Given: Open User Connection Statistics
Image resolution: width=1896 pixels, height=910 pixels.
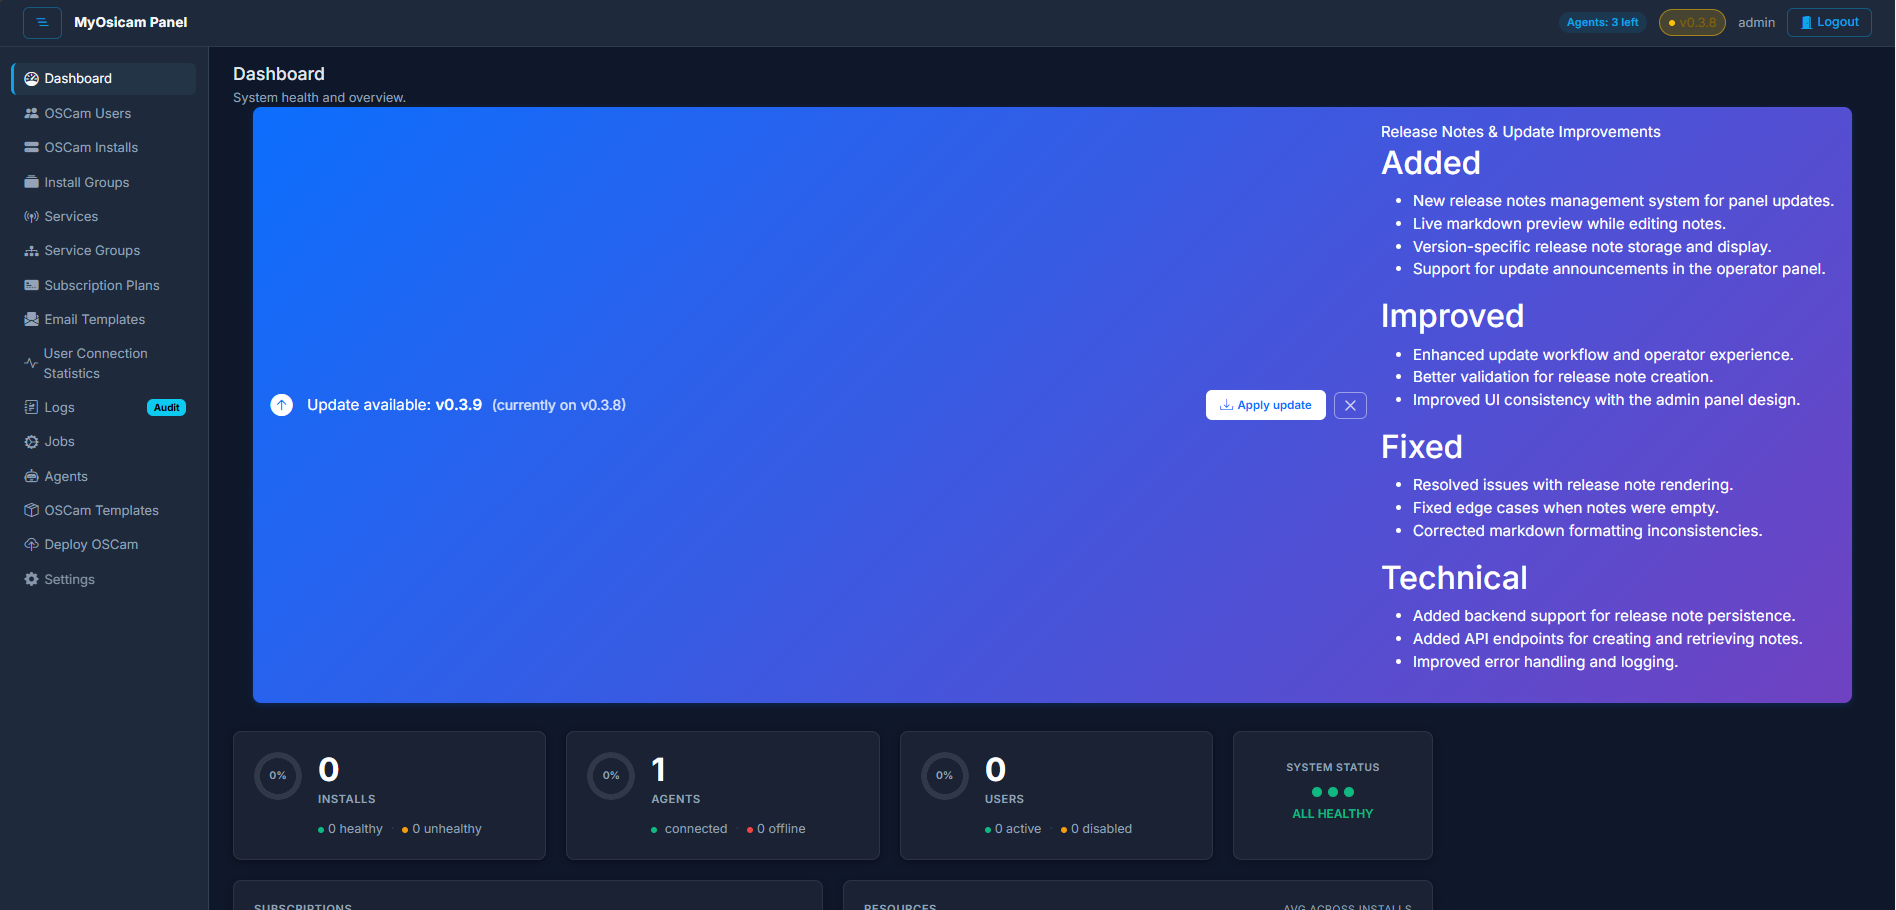Looking at the screenshot, I should click(x=104, y=363).
